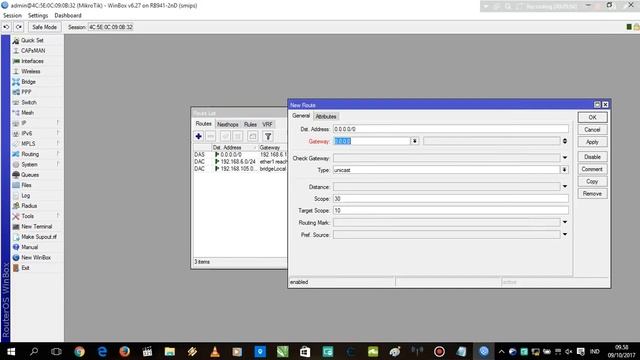Click the Dst. Address input field
The image size is (640, 360).
(x=451, y=129)
